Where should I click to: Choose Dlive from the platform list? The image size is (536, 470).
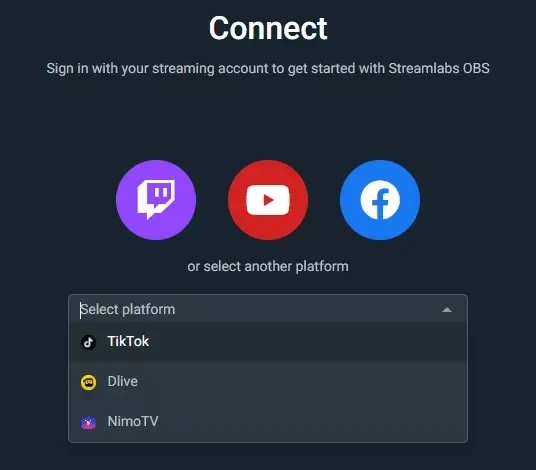coord(122,381)
